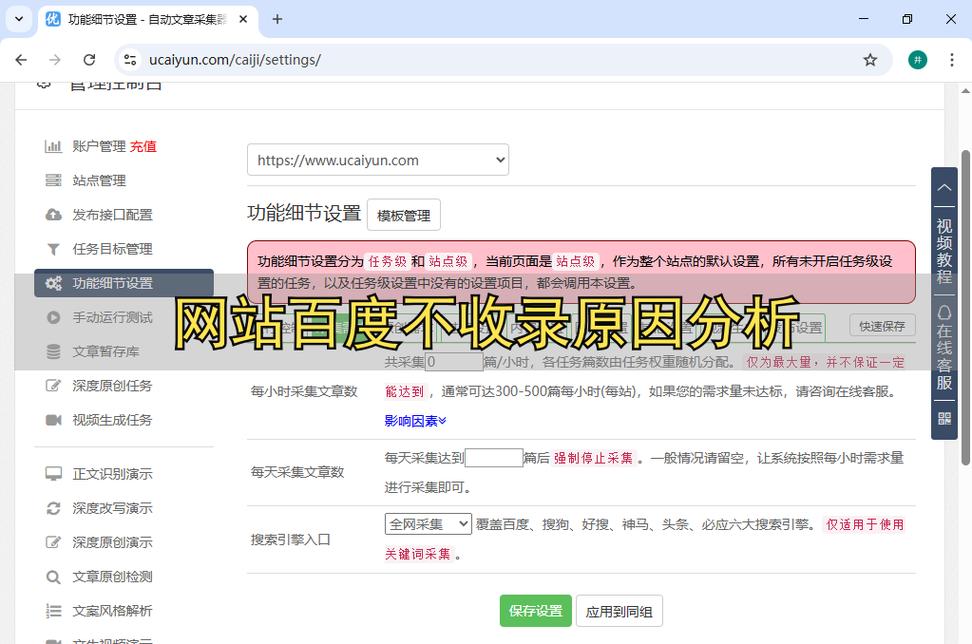Reload the page using the refresh icon
This screenshot has width=972, height=644.
pos(89,60)
